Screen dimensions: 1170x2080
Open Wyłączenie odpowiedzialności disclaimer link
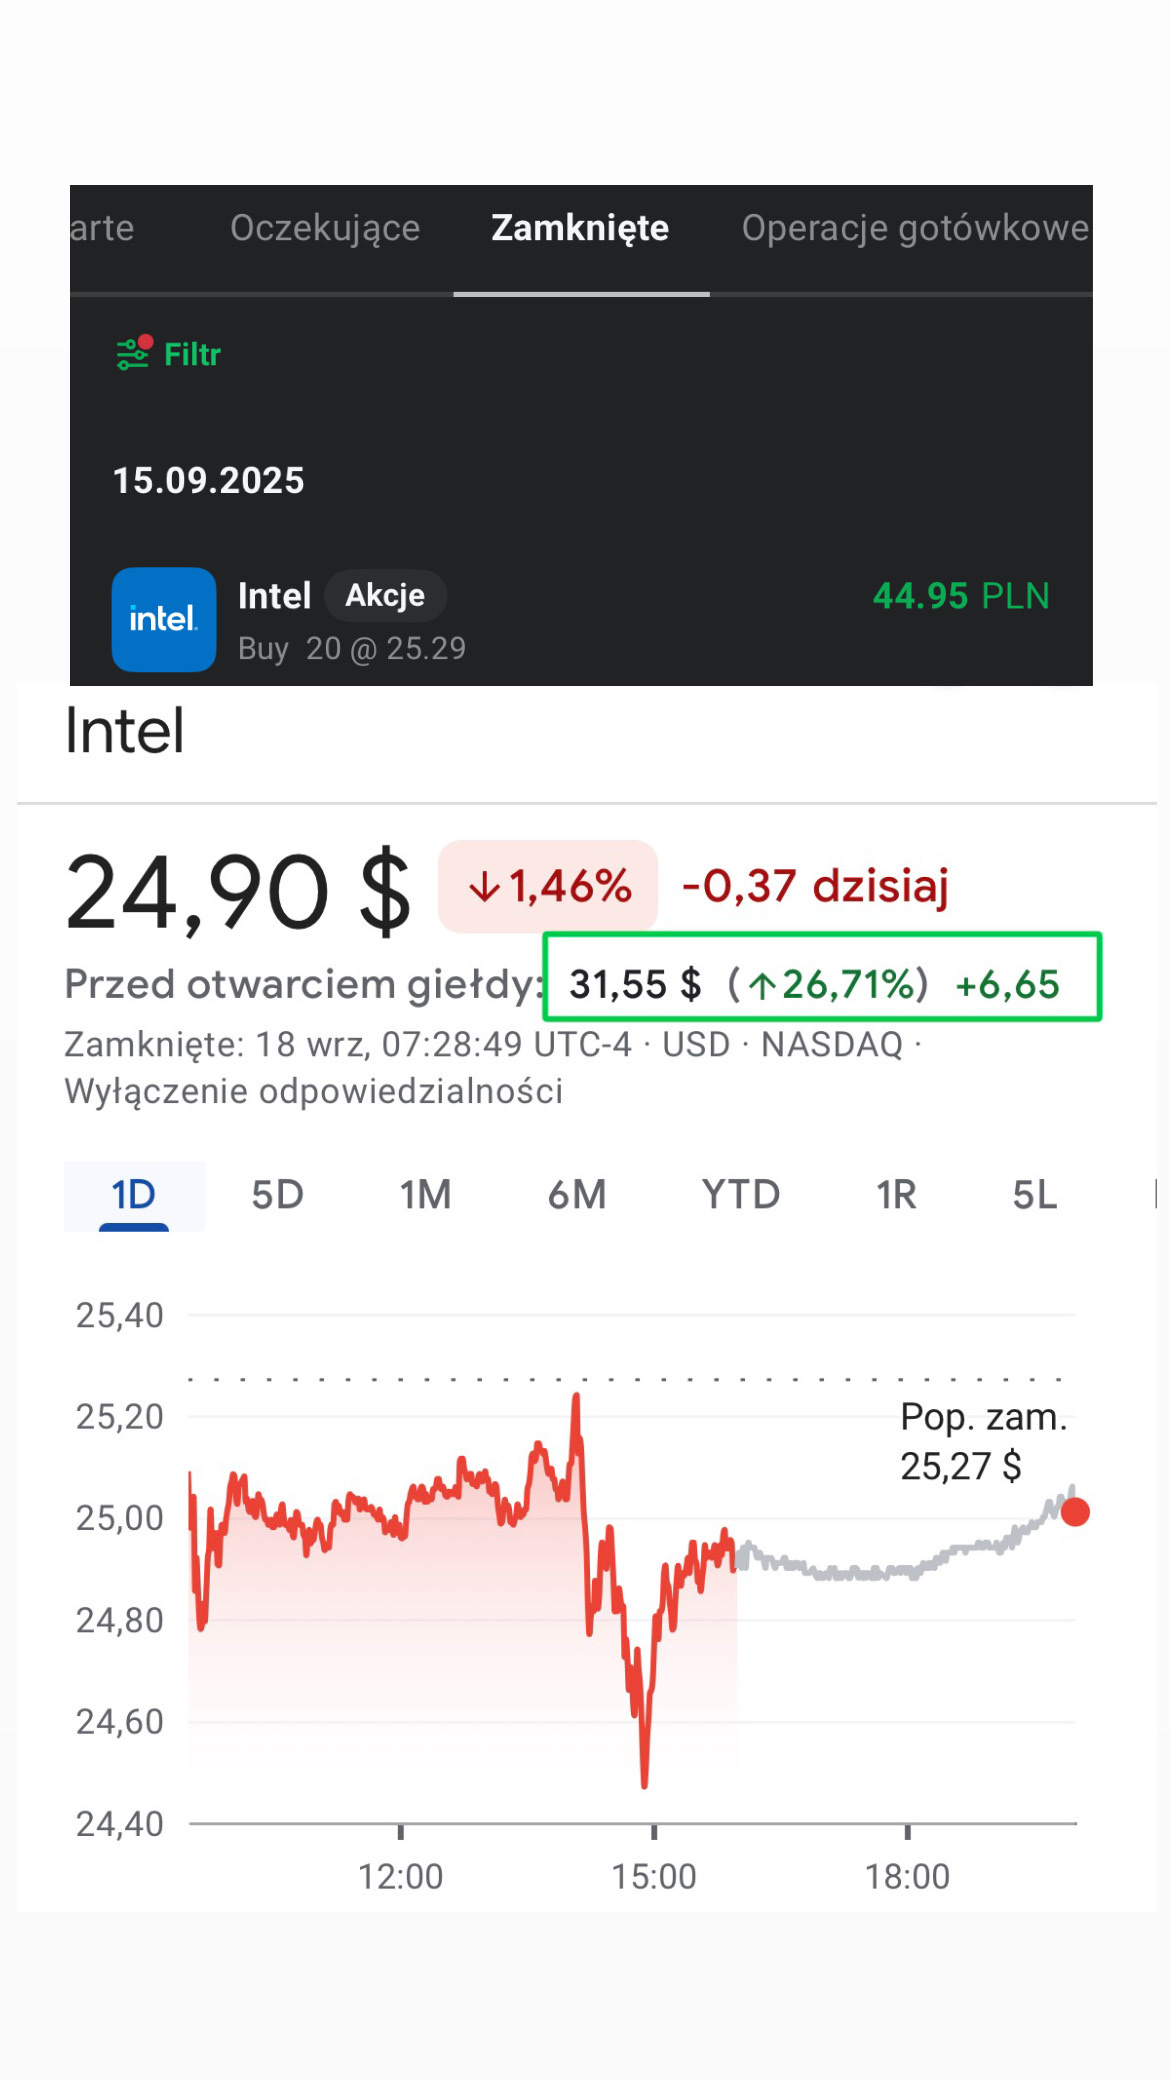pyautogui.click(x=313, y=1091)
